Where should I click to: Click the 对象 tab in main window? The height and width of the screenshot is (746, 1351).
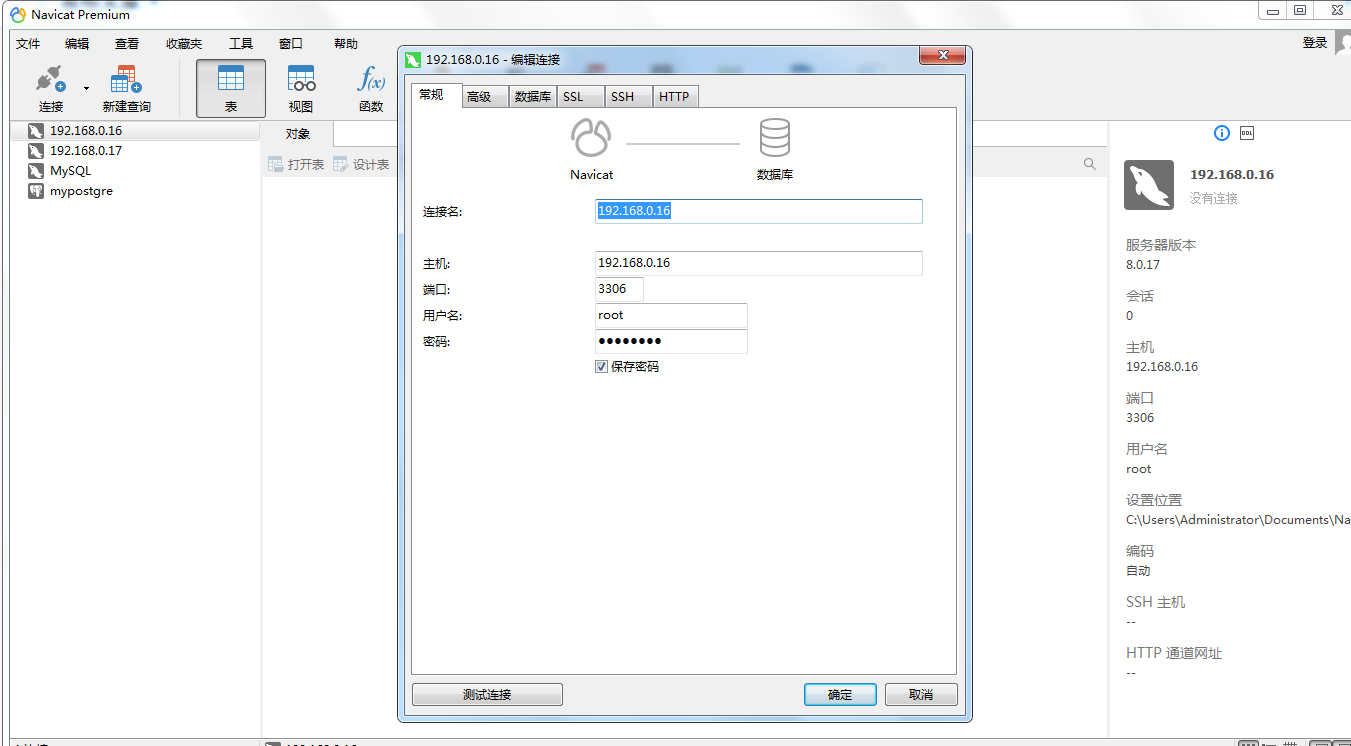tap(298, 134)
